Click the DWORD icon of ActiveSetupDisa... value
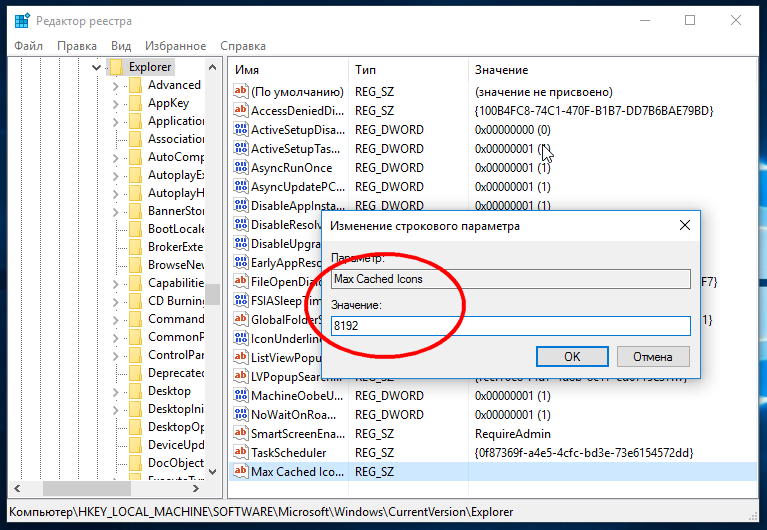The height and width of the screenshot is (530, 767). (240, 129)
